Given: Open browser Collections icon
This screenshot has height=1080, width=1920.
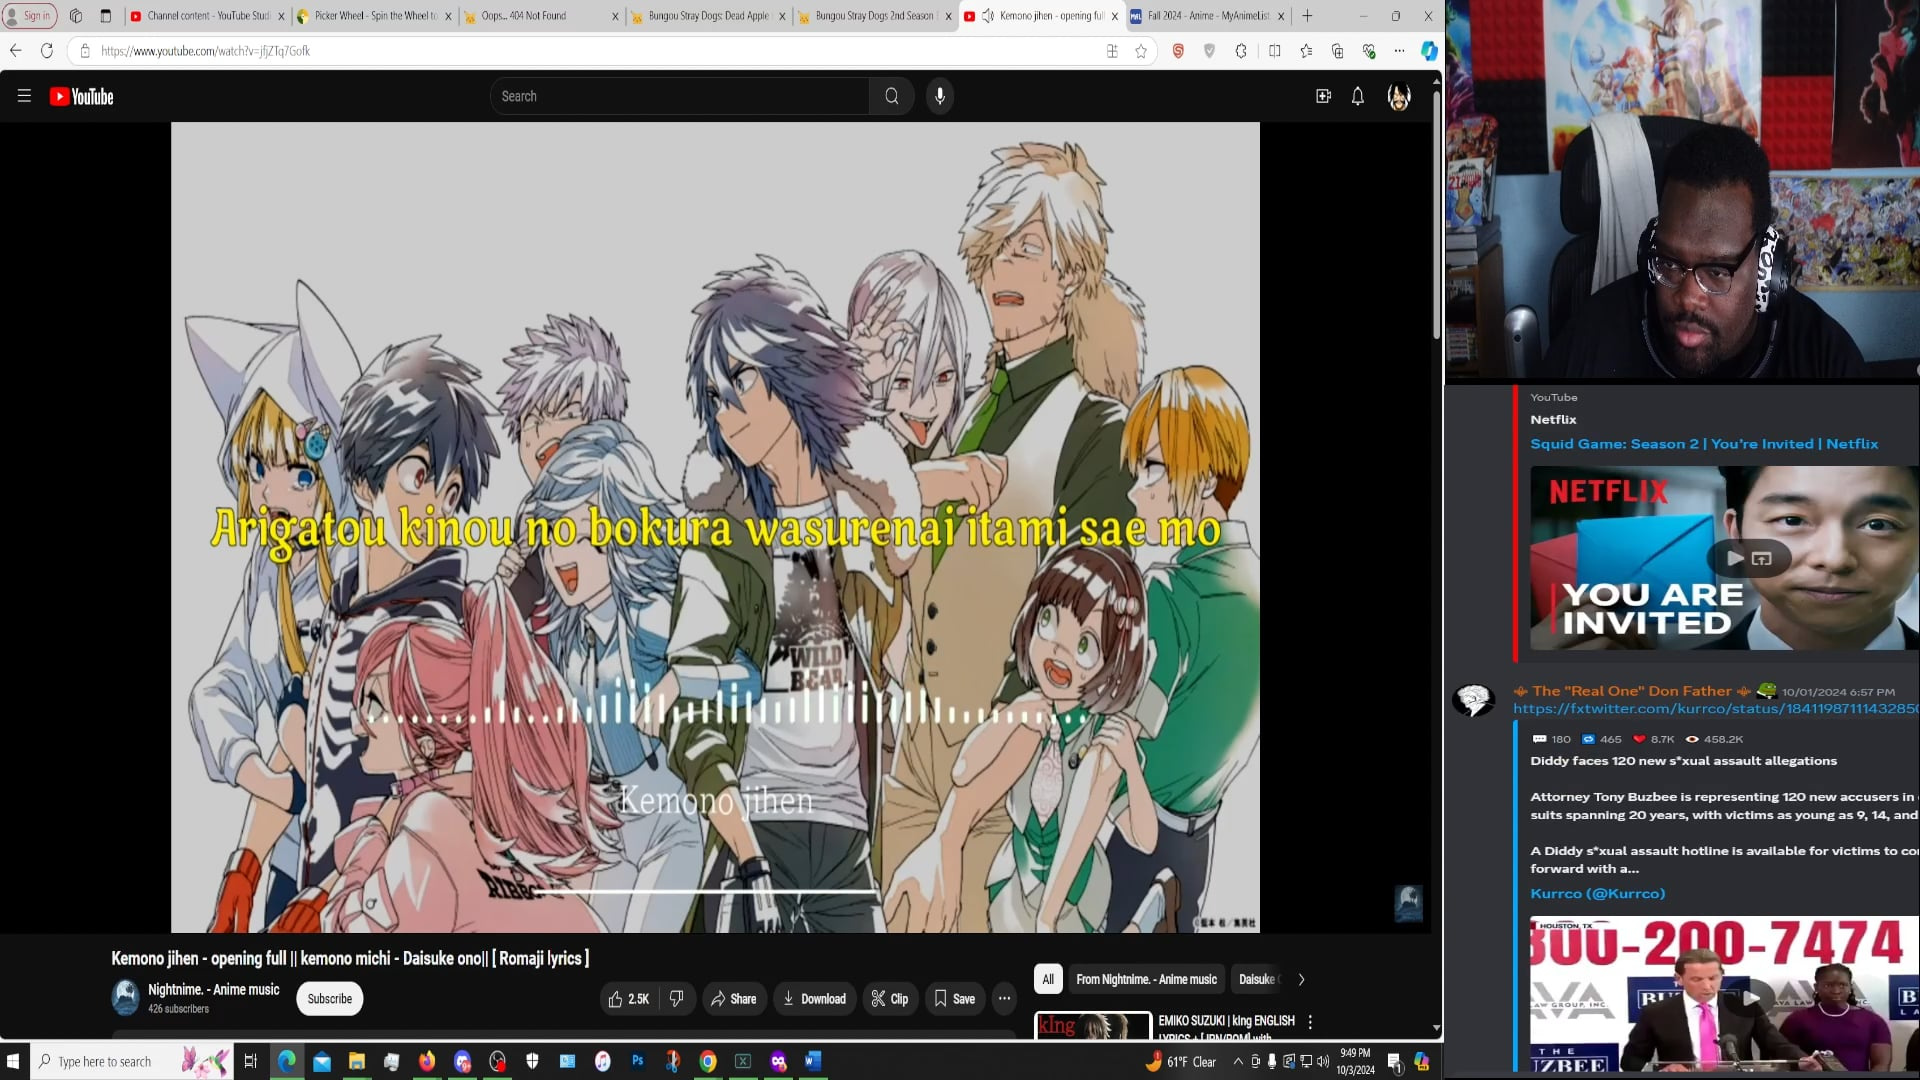Looking at the screenshot, I should [1338, 51].
